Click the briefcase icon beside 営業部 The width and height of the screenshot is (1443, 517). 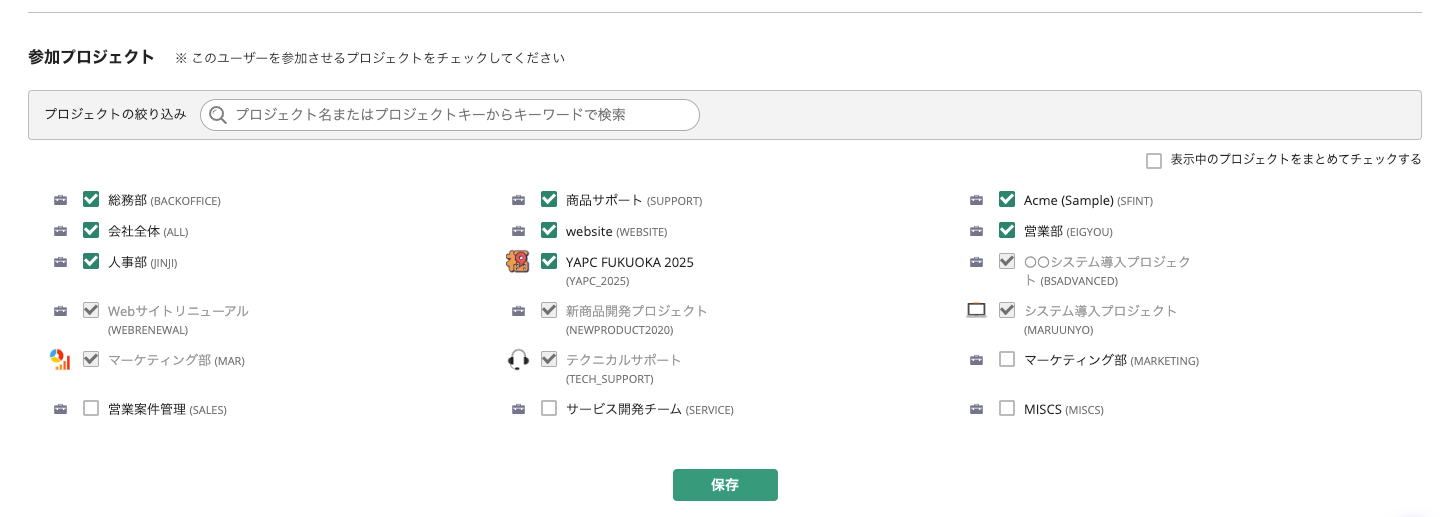click(x=976, y=231)
